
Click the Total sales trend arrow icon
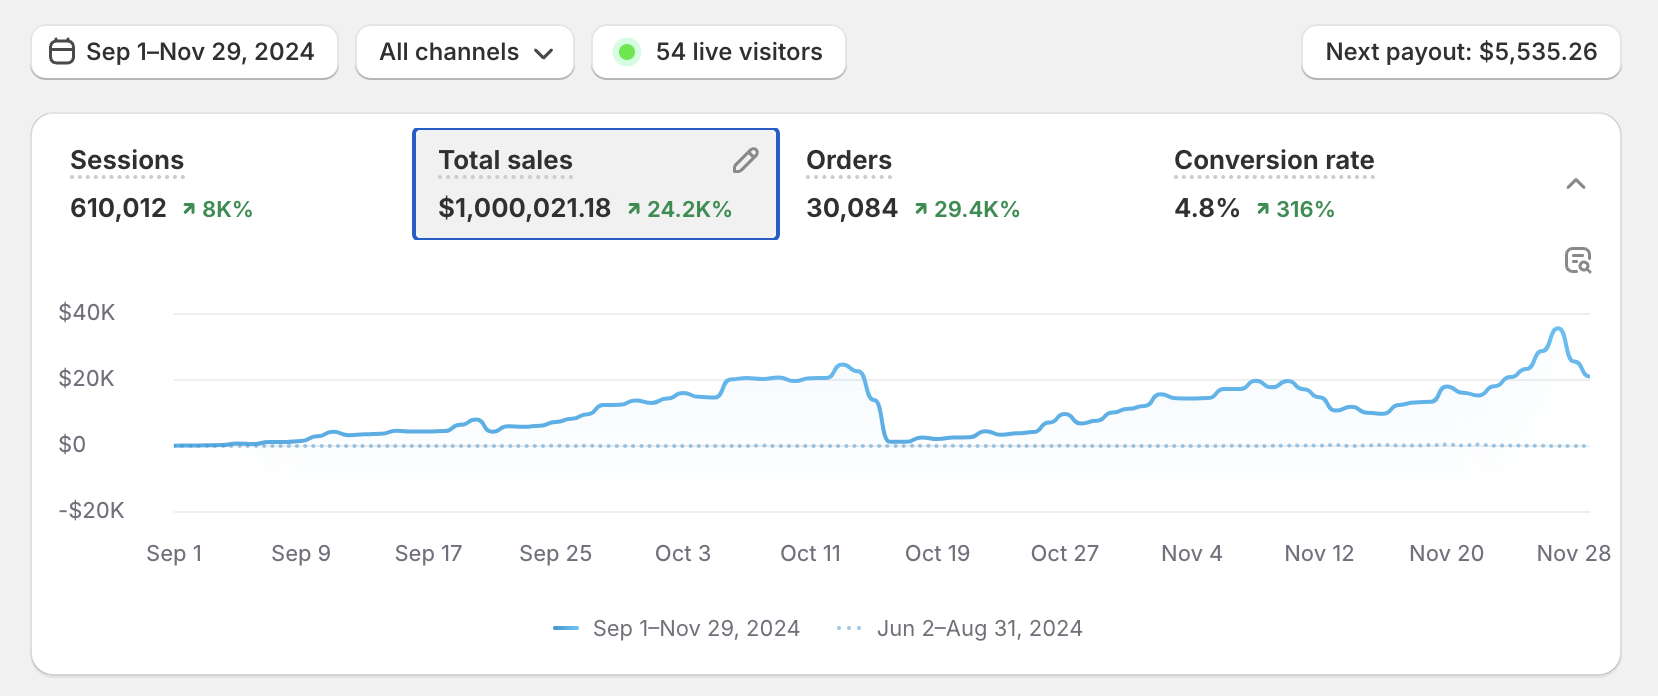pos(634,209)
